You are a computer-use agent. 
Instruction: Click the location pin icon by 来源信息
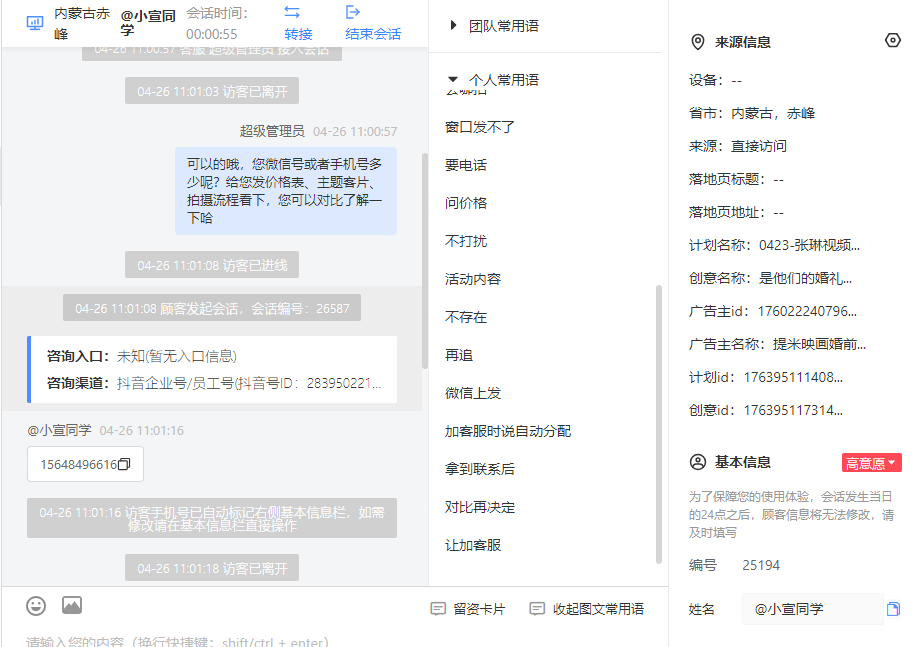tap(697, 42)
